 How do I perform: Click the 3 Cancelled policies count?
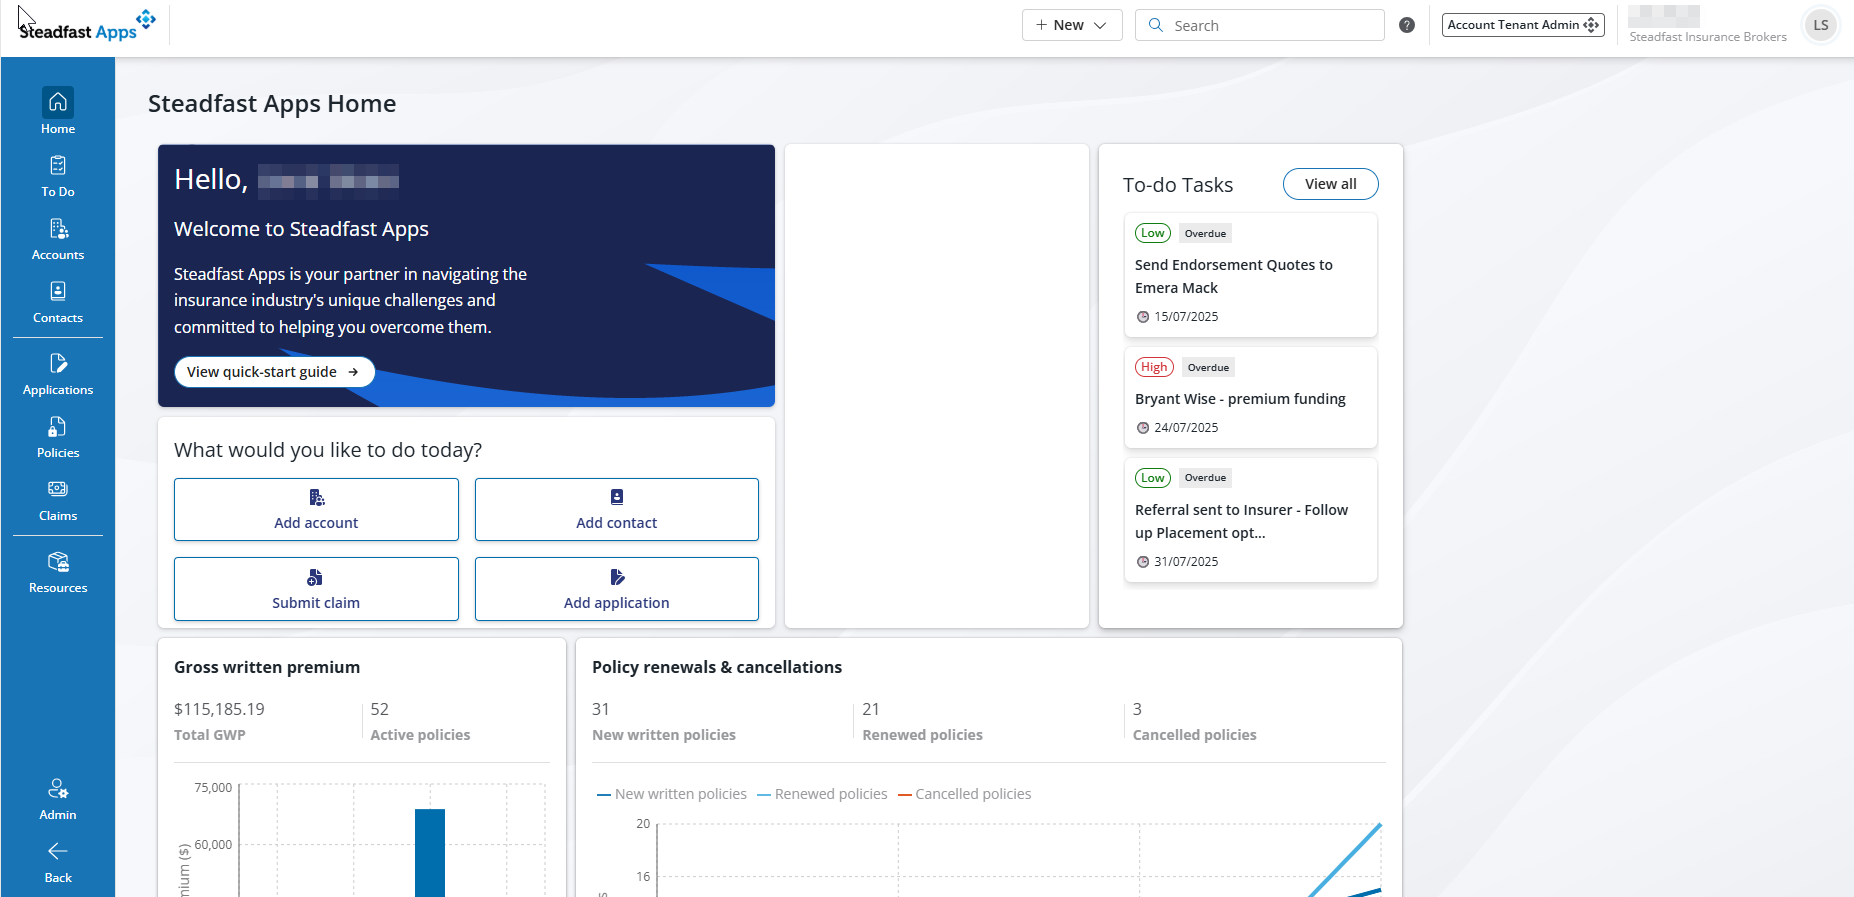(x=1137, y=709)
